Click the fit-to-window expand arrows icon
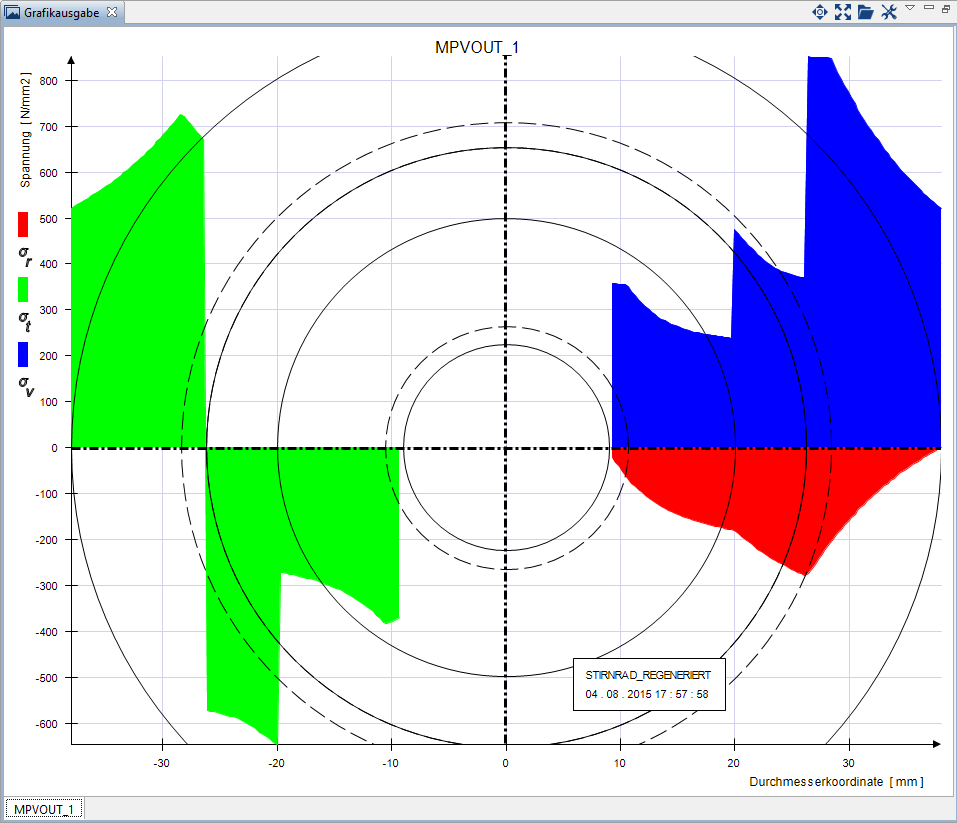The width and height of the screenshot is (957, 823). pyautogui.click(x=843, y=12)
